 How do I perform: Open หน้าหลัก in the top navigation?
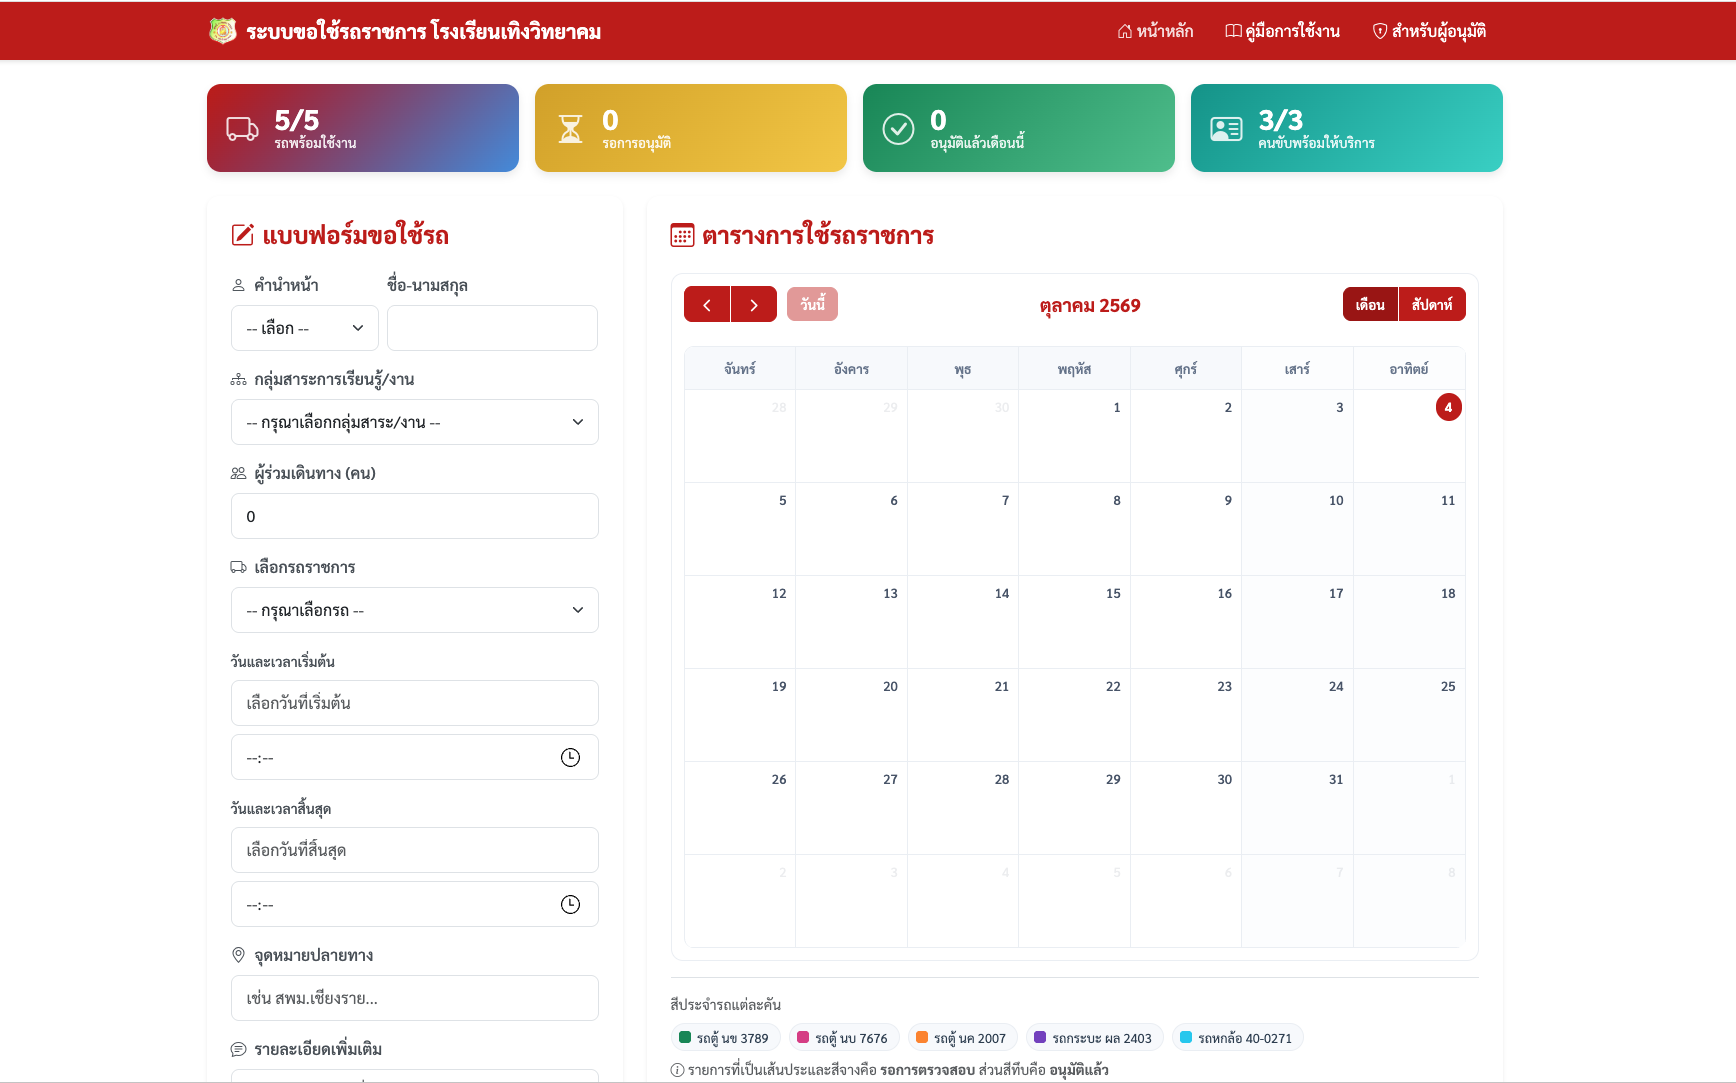pos(1155,31)
